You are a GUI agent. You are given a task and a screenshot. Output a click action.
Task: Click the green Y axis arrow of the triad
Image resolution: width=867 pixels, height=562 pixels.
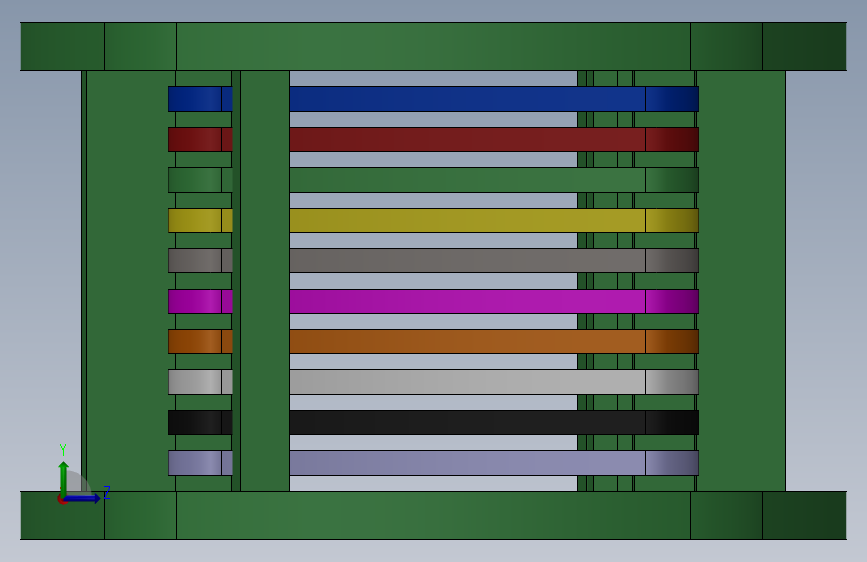click(x=64, y=478)
